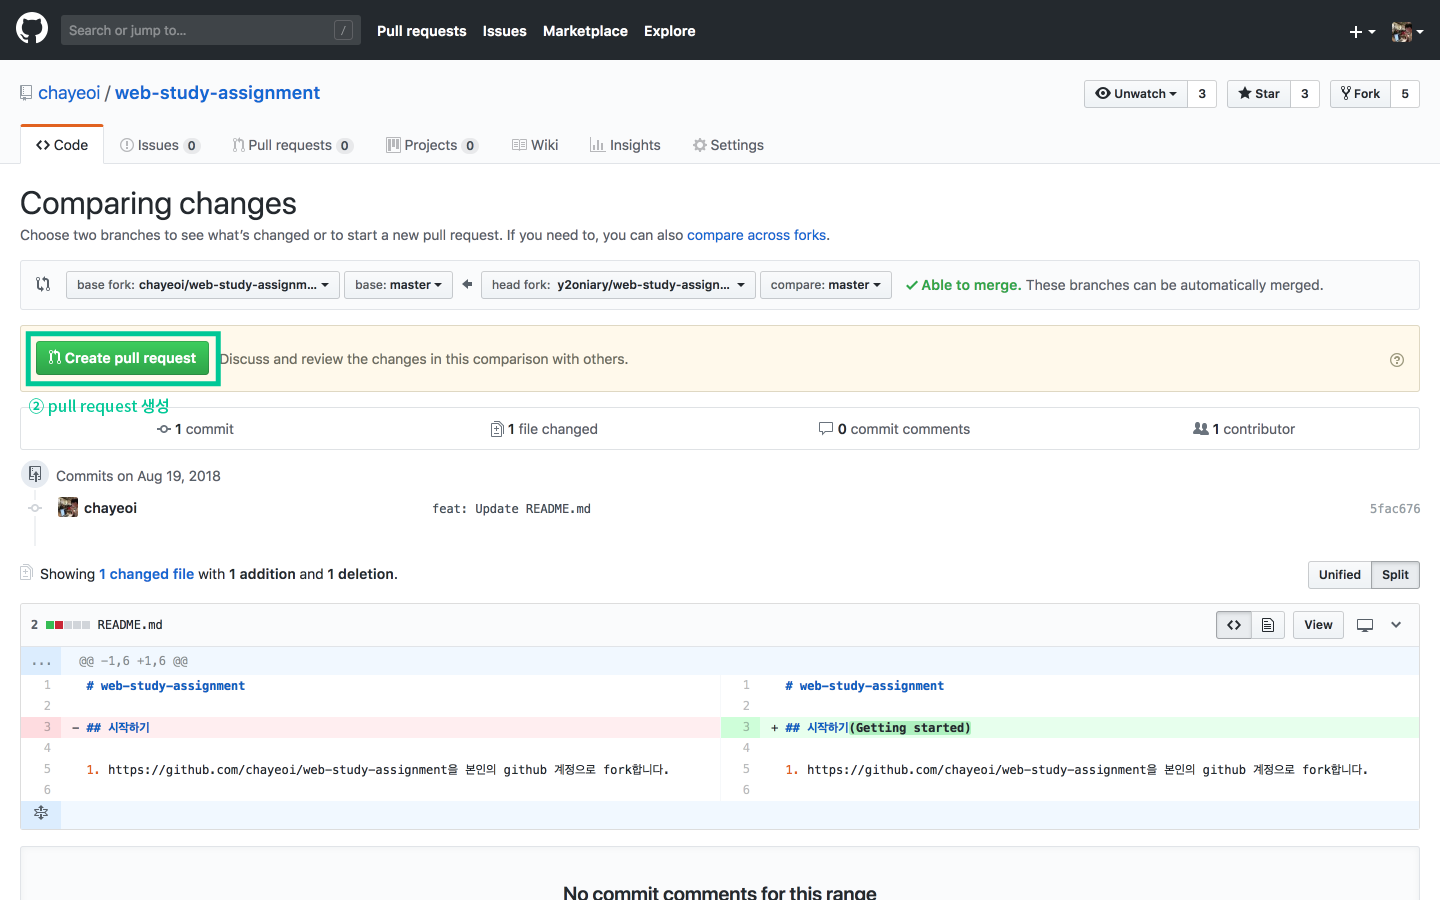Screen dimensions: 1440x900
Task: Click View file button
Action: click(1318, 625)
